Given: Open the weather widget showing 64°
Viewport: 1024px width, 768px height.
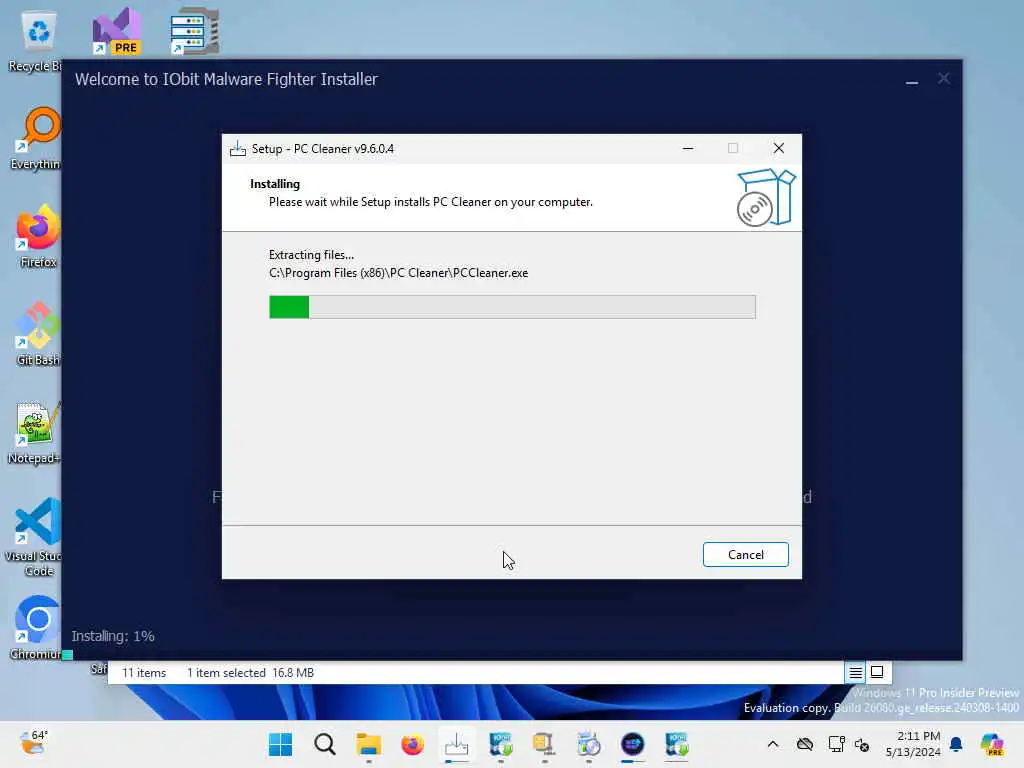Looking at the screenshot, I should coord(34,743).
